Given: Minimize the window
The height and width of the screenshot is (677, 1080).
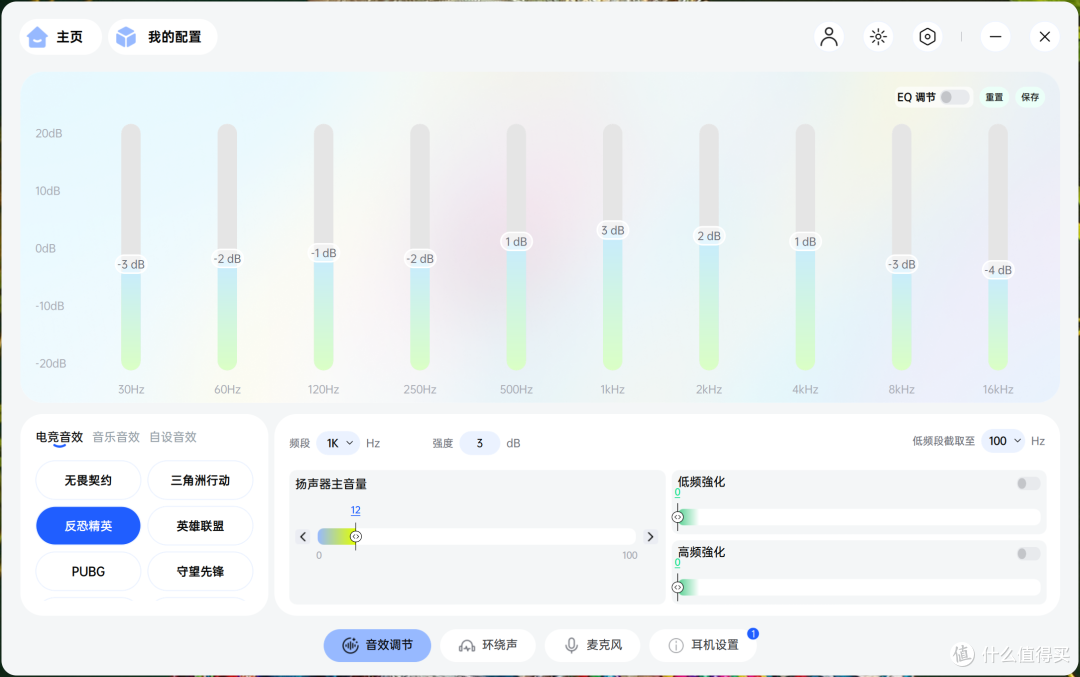Looking at the screenshot, I should (995, 37).
